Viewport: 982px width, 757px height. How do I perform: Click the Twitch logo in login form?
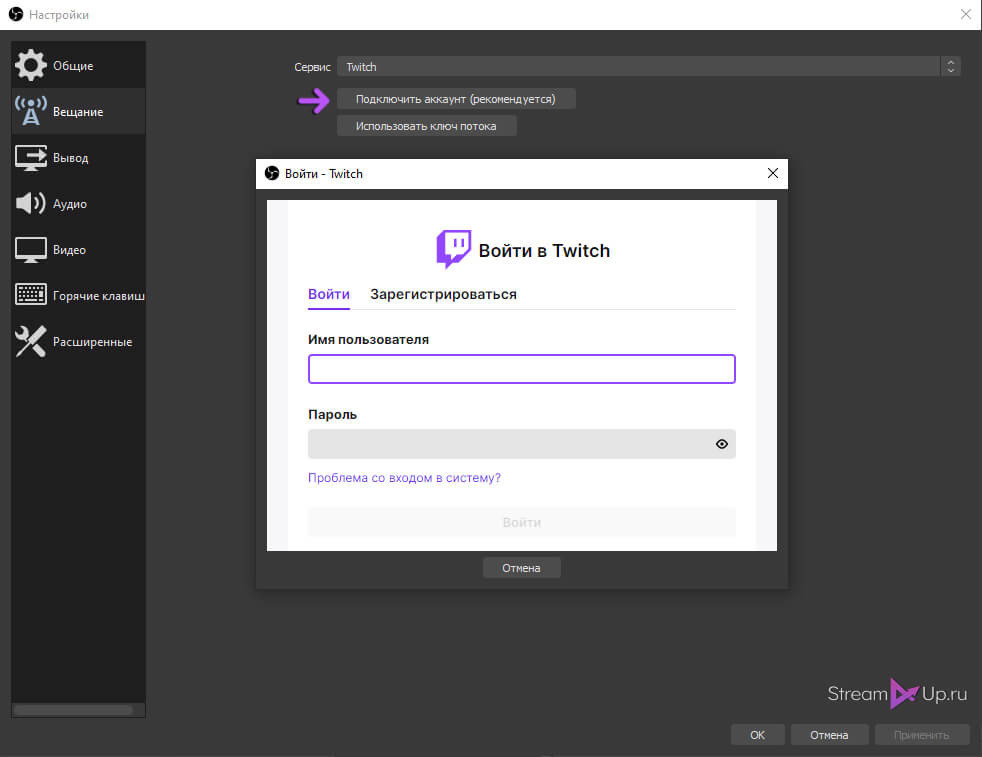tap(453, 249)
